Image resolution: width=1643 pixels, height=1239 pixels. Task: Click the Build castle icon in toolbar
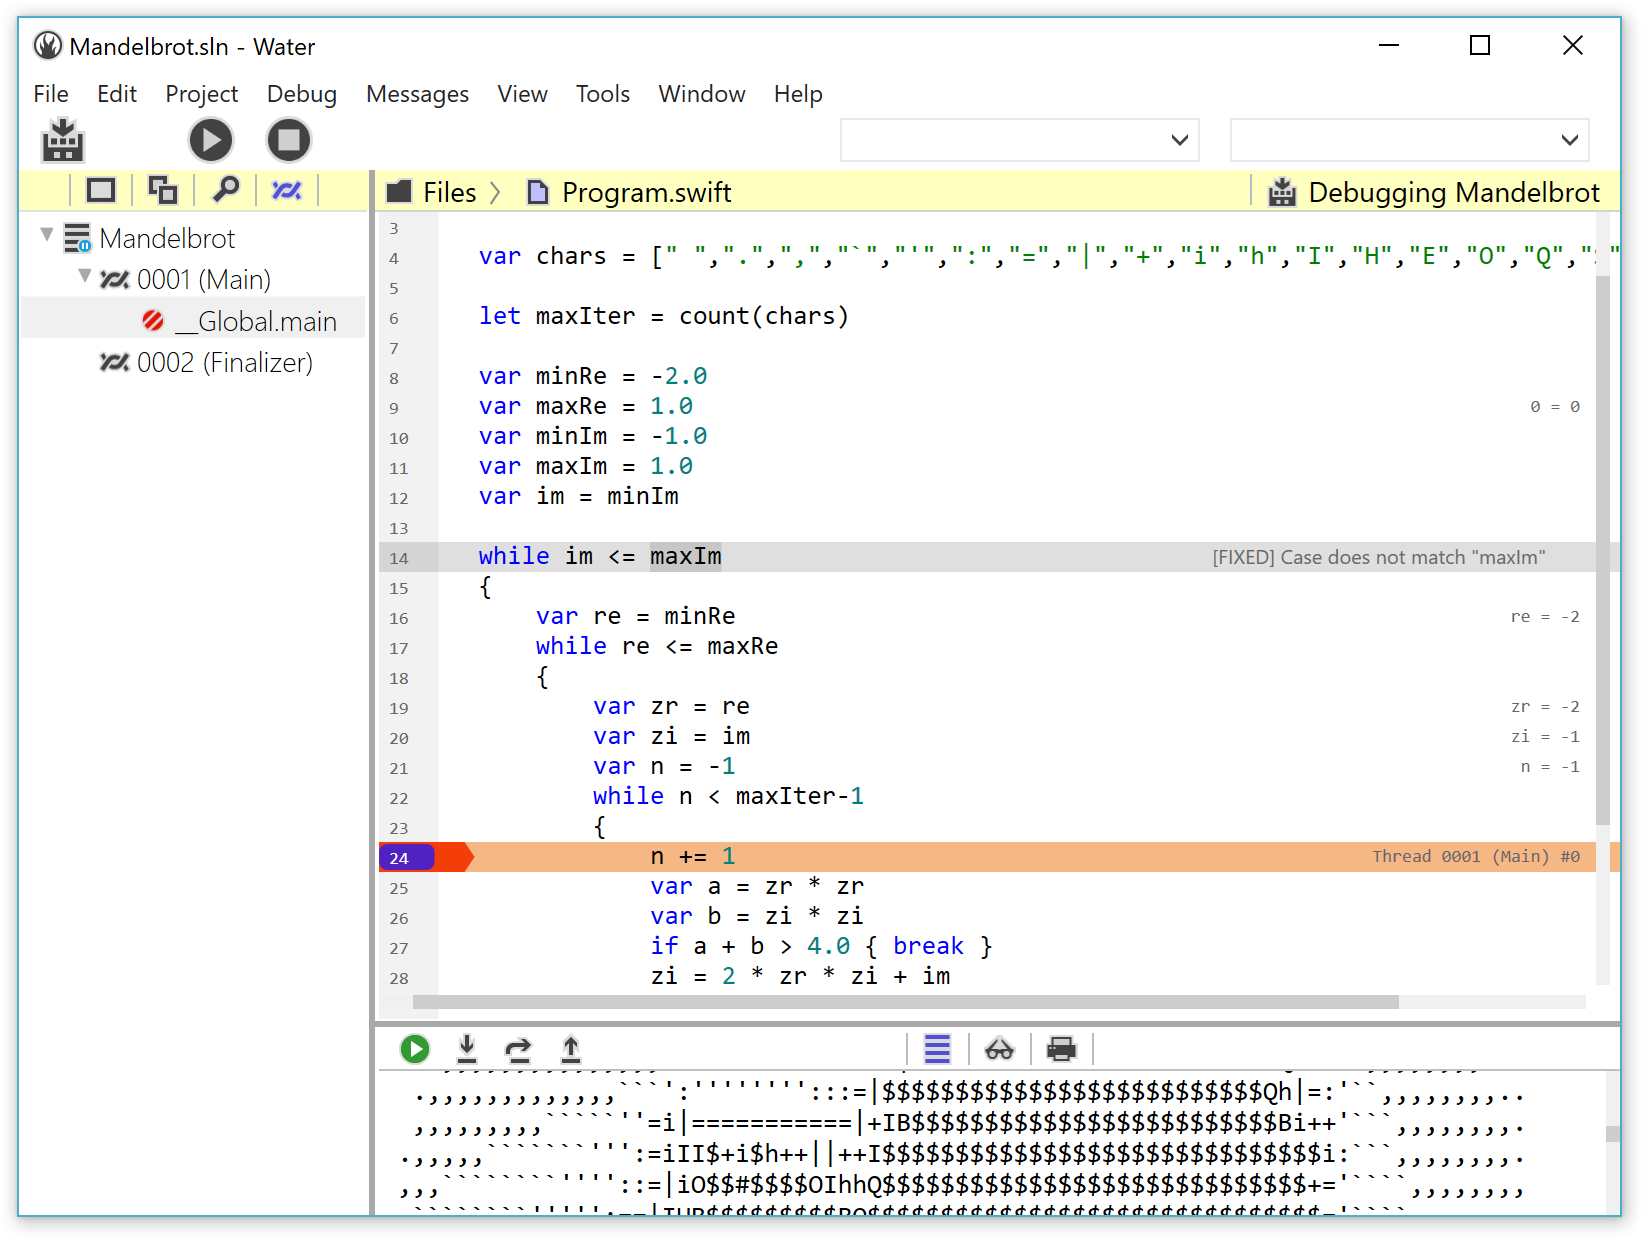63,140
